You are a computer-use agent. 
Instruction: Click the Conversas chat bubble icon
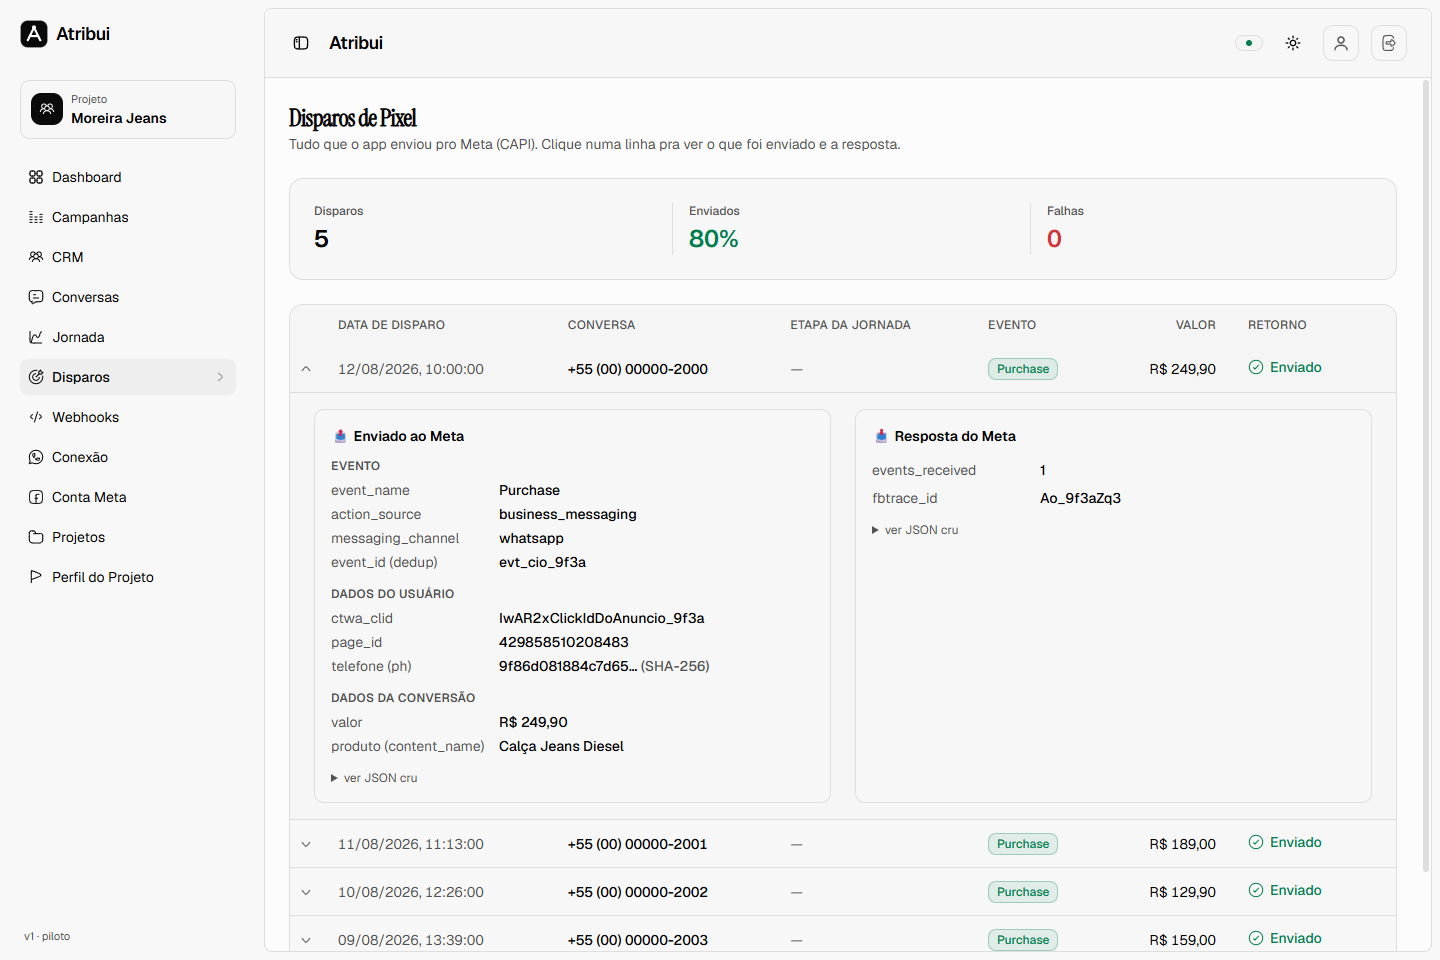[36, 297]
